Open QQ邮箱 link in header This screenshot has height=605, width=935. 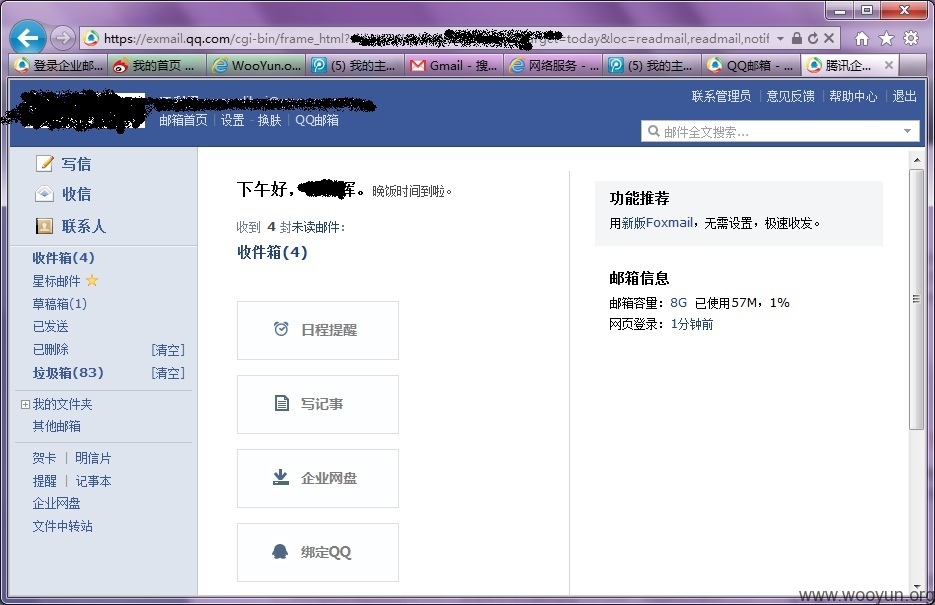[317, 120]
